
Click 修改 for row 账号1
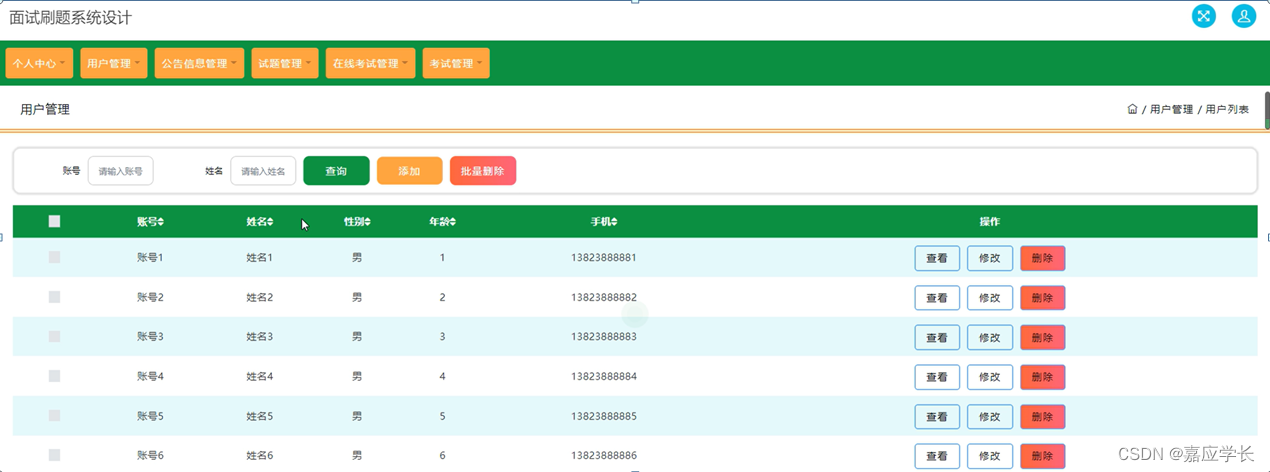pyautogui.click(x=990, y=258)
